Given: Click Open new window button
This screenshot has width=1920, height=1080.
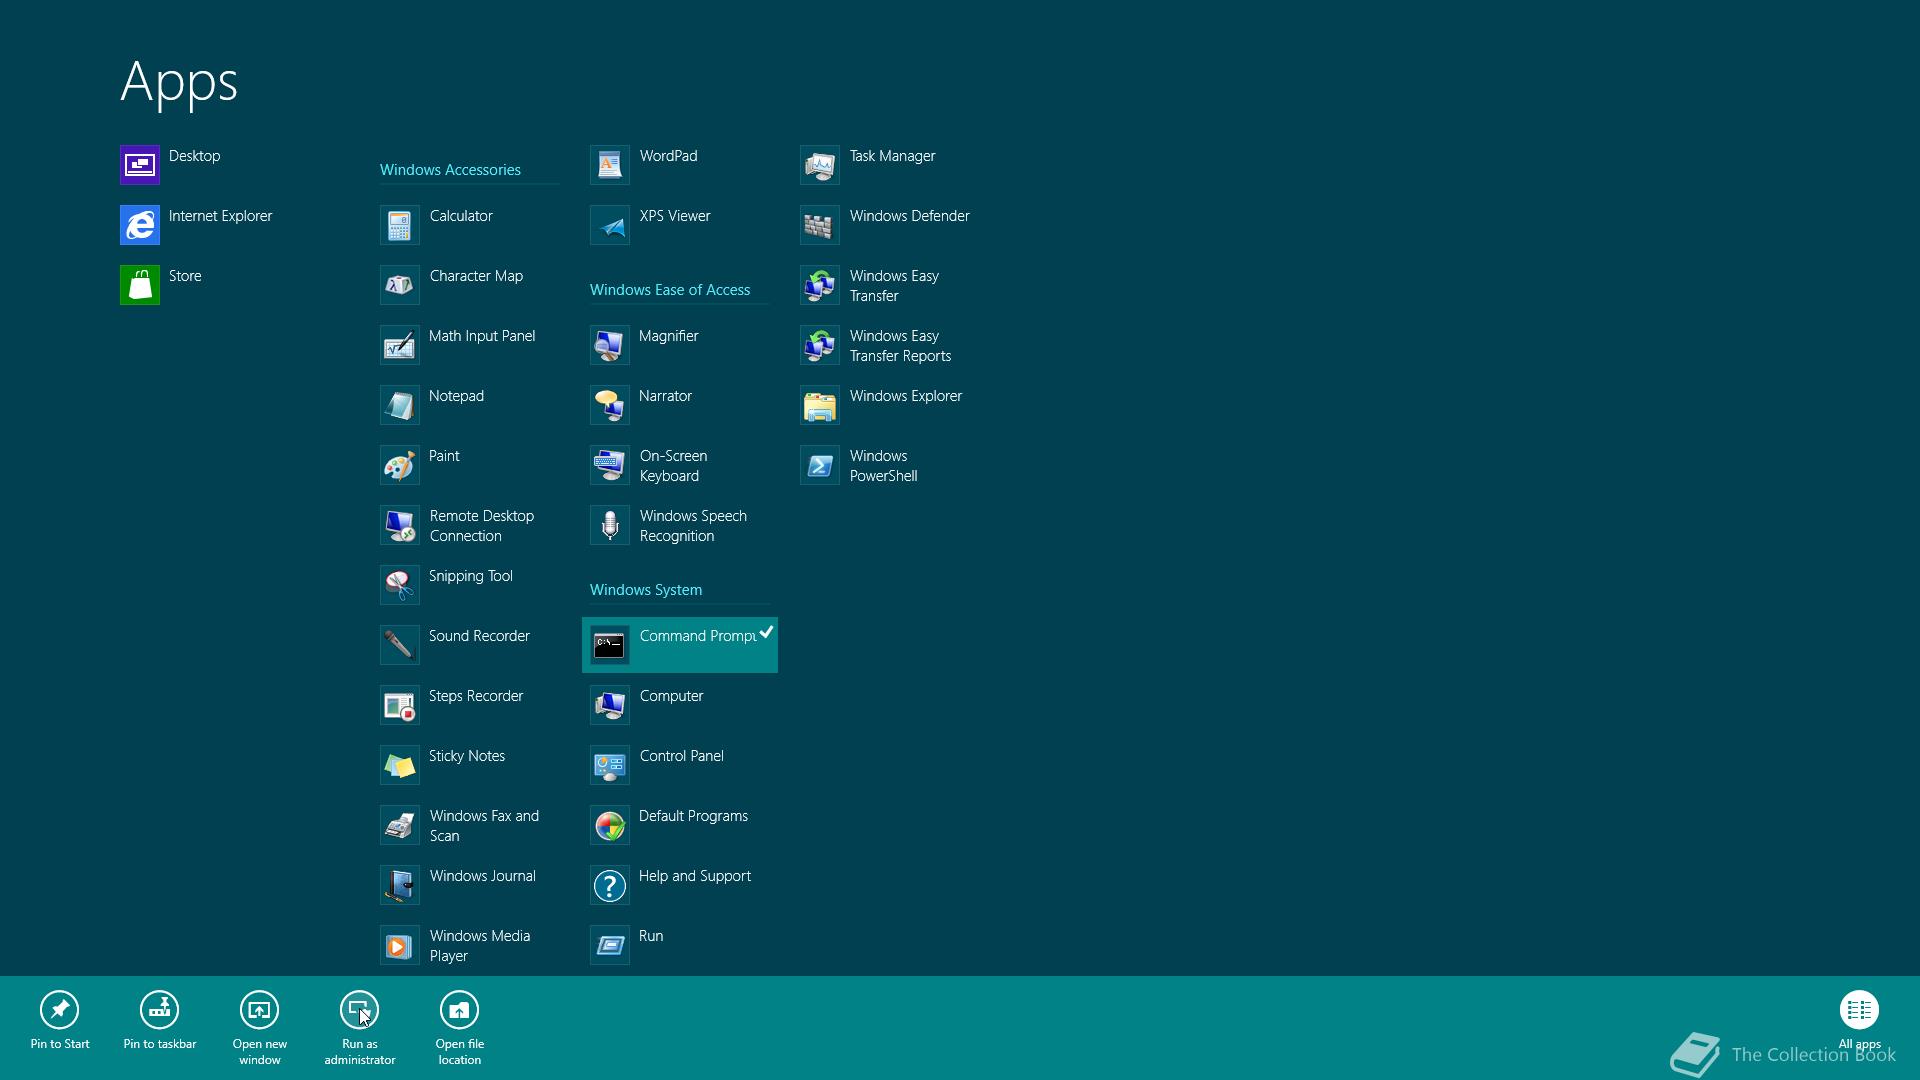Looking at the screenshot, I should tap(260, 1028).
